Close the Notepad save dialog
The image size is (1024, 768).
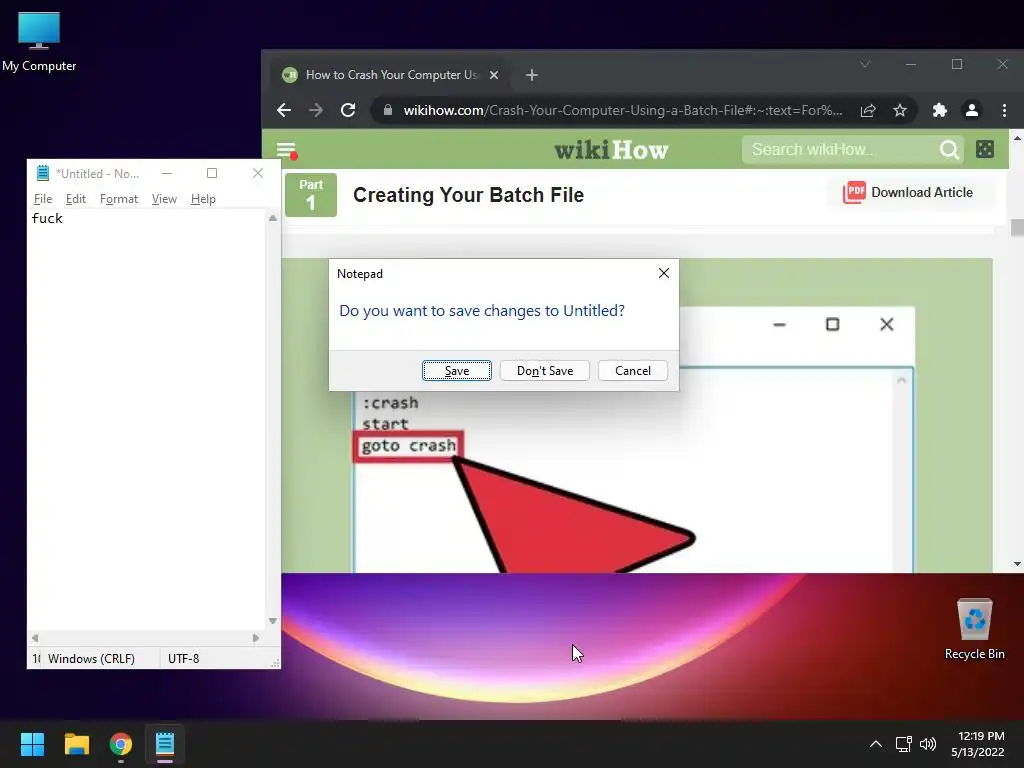(664, 273)
